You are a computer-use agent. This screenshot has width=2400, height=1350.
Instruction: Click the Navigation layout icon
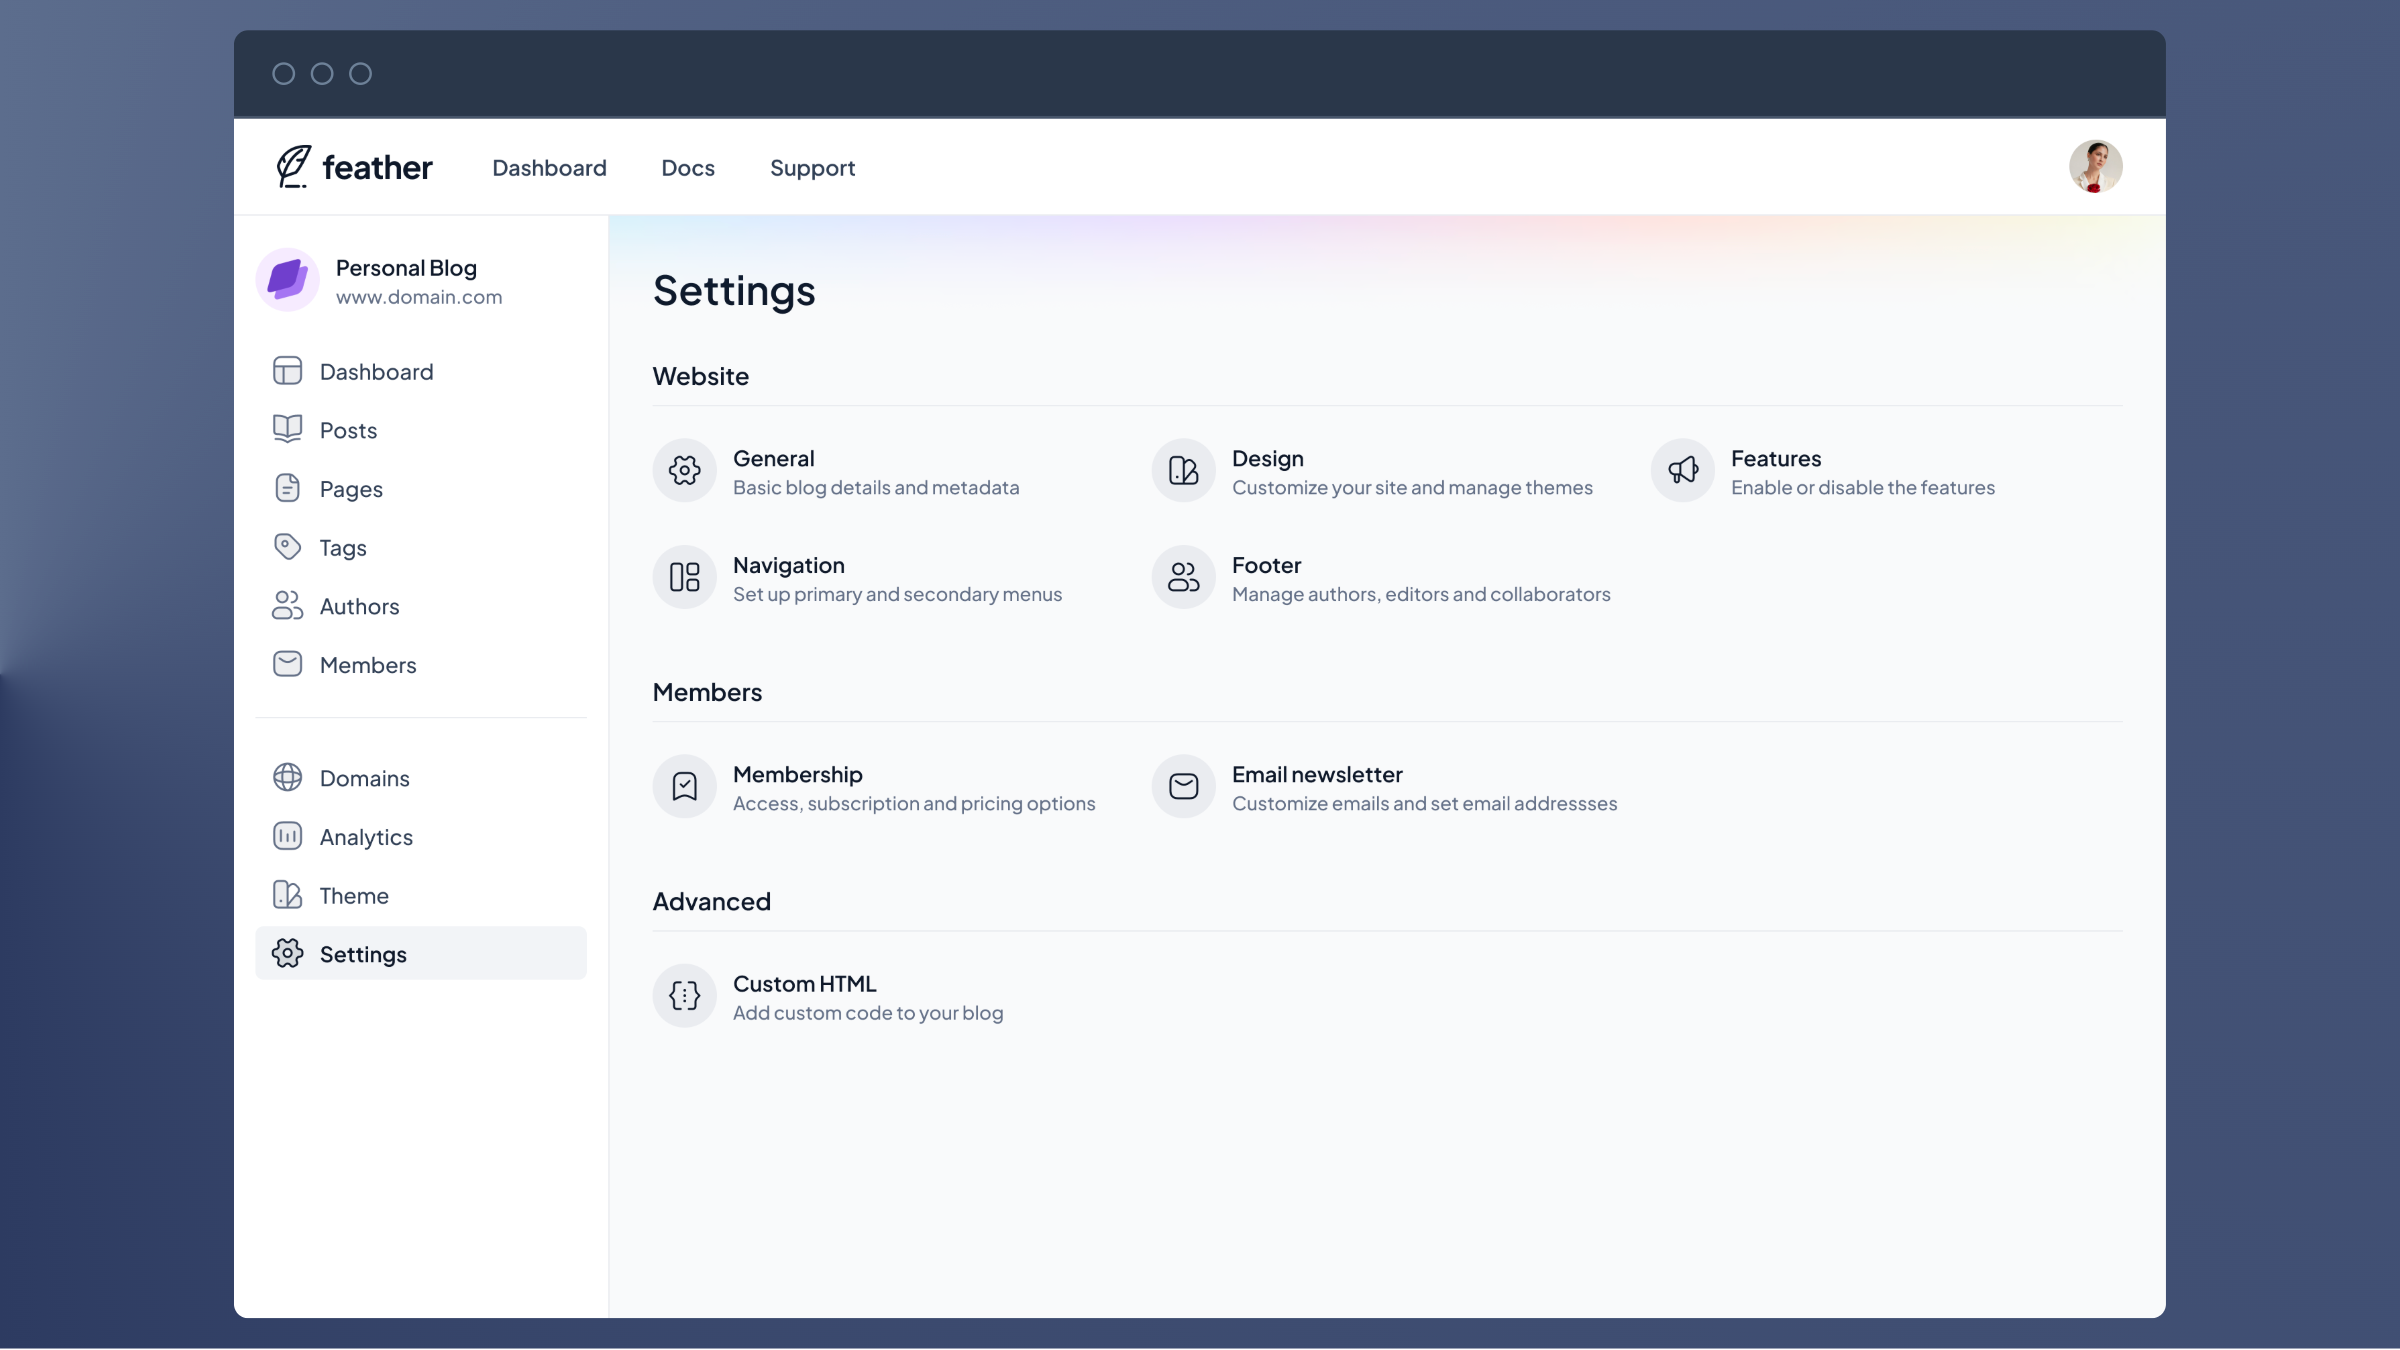[684, 577]
